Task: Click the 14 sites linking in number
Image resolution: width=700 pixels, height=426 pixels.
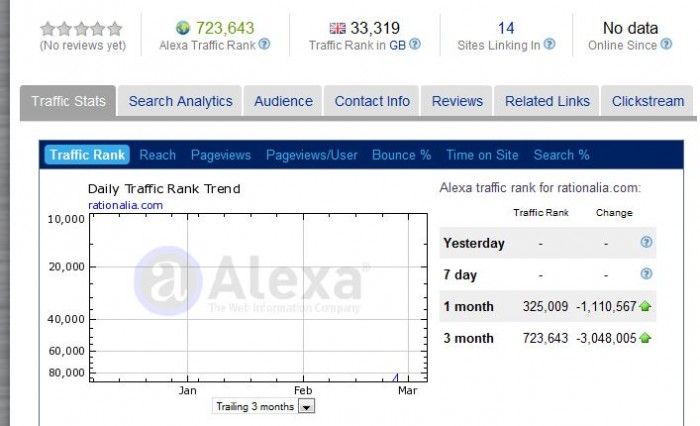Action: (x=506, y=28)
